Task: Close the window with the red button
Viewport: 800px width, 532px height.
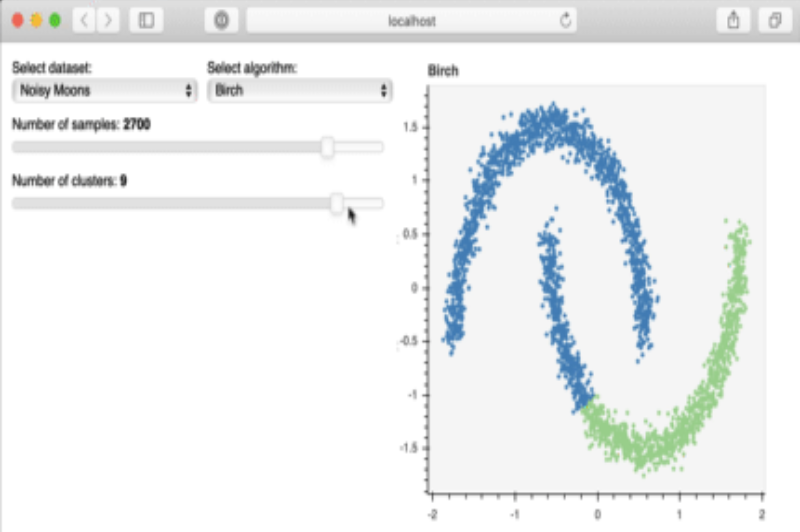Action: [17, 20]
